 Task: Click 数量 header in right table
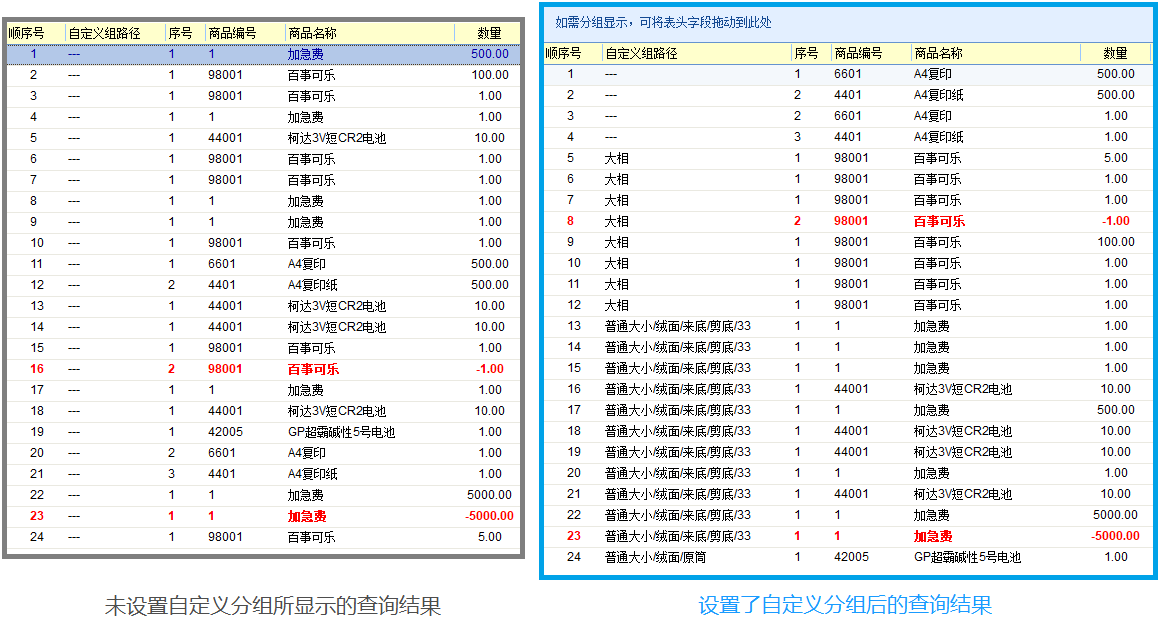pos(1115,53)
